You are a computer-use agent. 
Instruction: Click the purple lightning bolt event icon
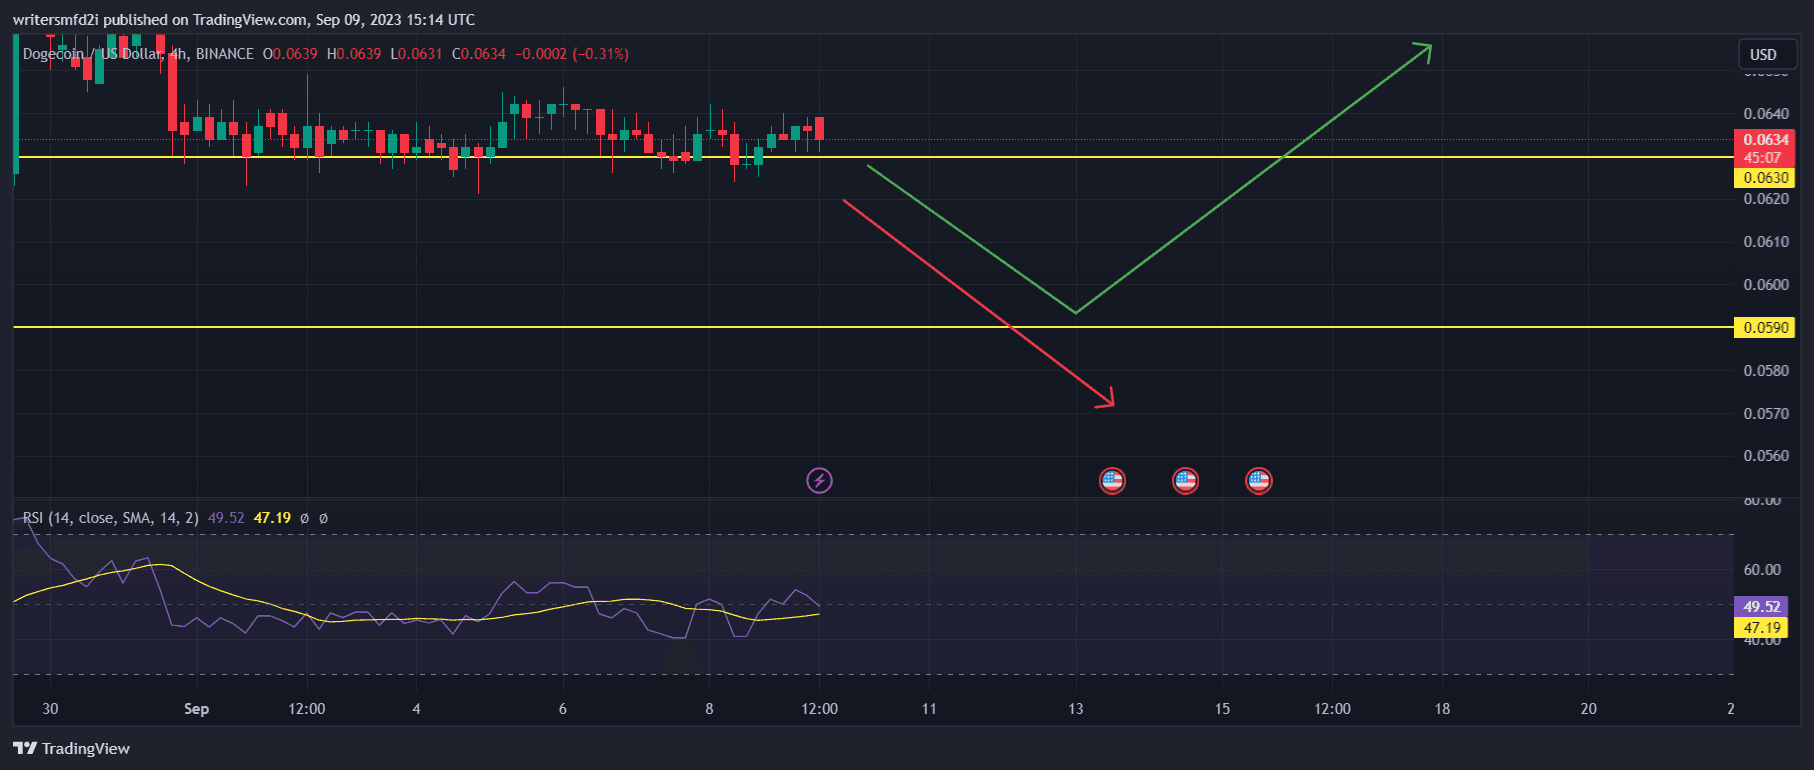click(x=819, y=481)
